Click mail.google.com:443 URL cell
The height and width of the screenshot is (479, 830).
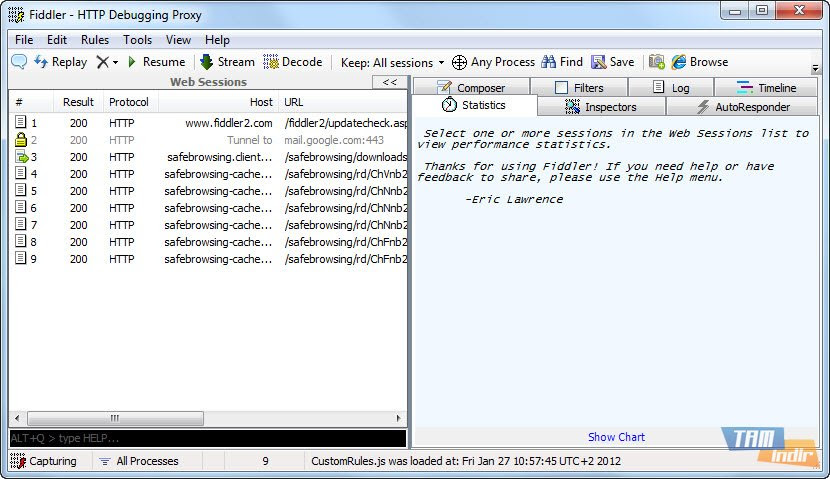334,140
